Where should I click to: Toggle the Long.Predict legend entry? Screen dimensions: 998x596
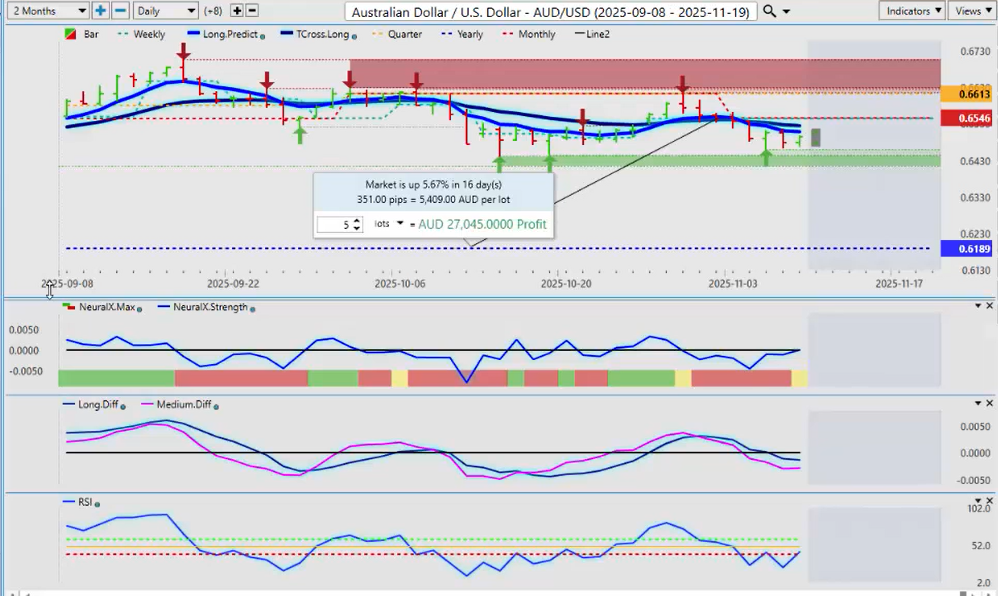pyautogui.click(x=220, y=34)
